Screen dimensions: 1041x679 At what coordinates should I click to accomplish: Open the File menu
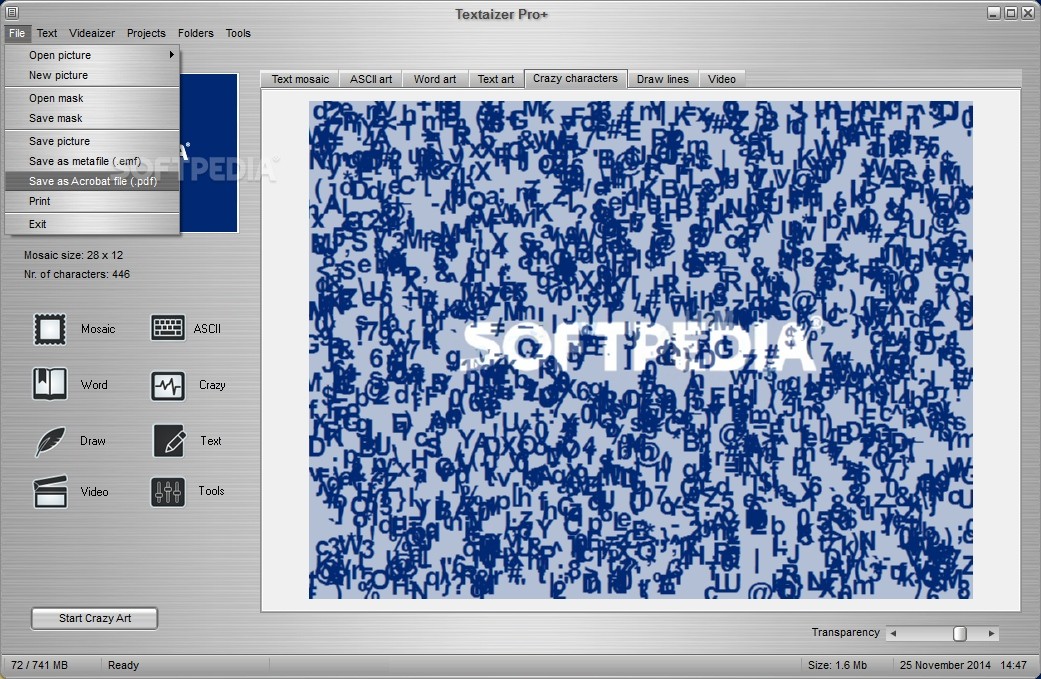[x=17, y=33]
